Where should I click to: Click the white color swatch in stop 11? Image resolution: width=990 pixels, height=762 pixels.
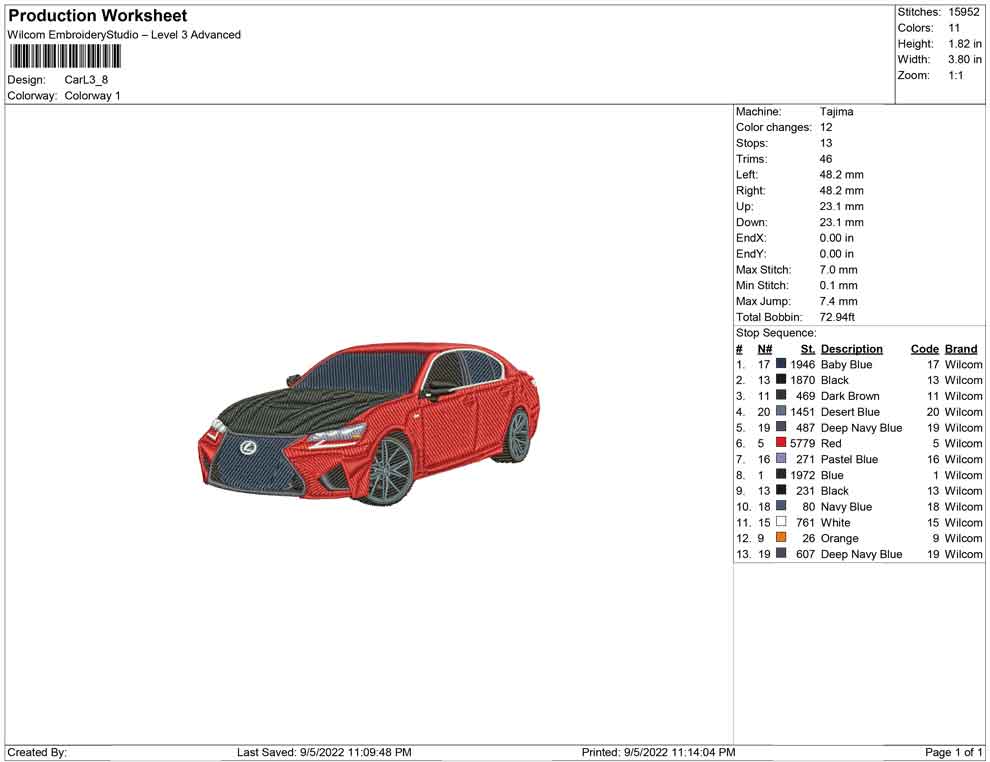point(781,522)
